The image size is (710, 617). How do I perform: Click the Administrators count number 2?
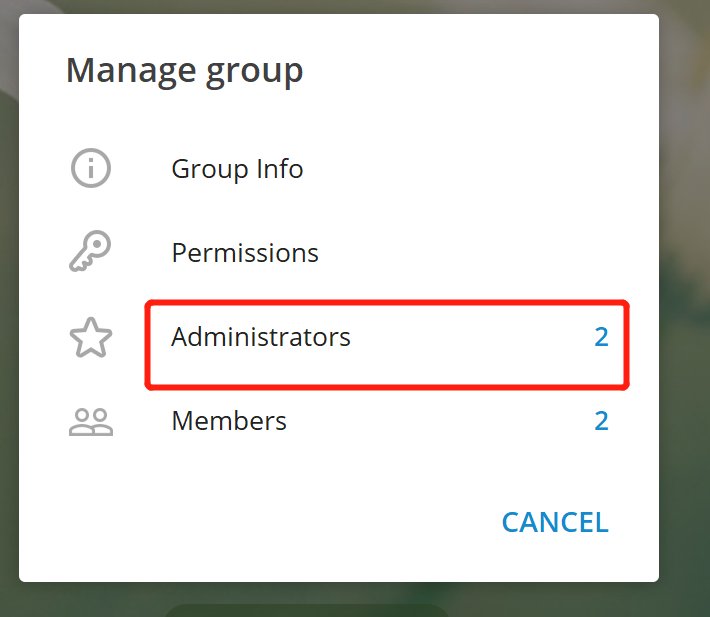601,337
